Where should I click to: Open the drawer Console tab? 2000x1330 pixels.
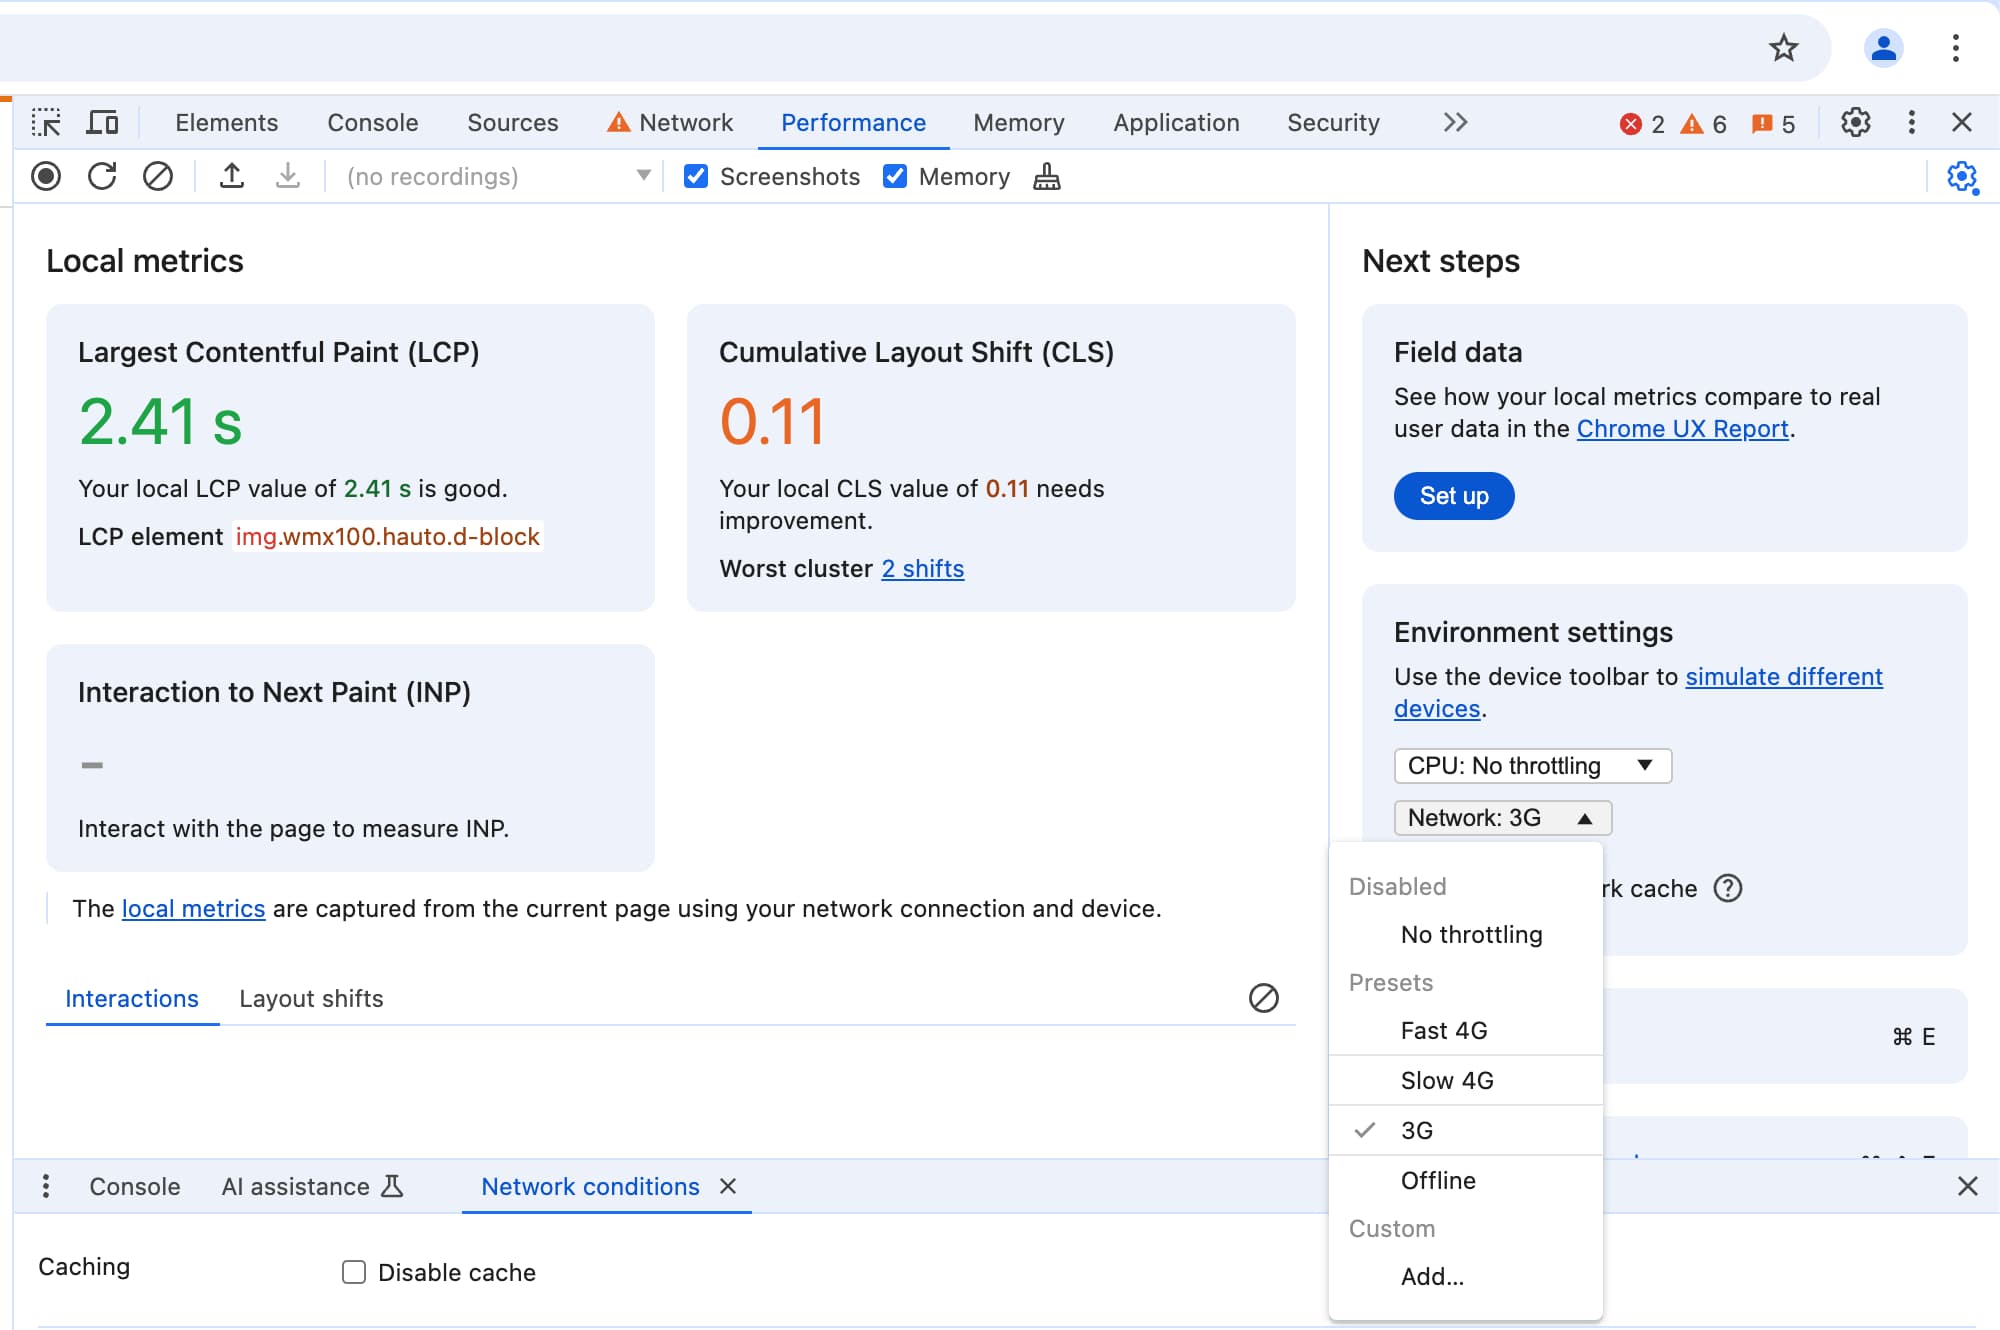134,1186
